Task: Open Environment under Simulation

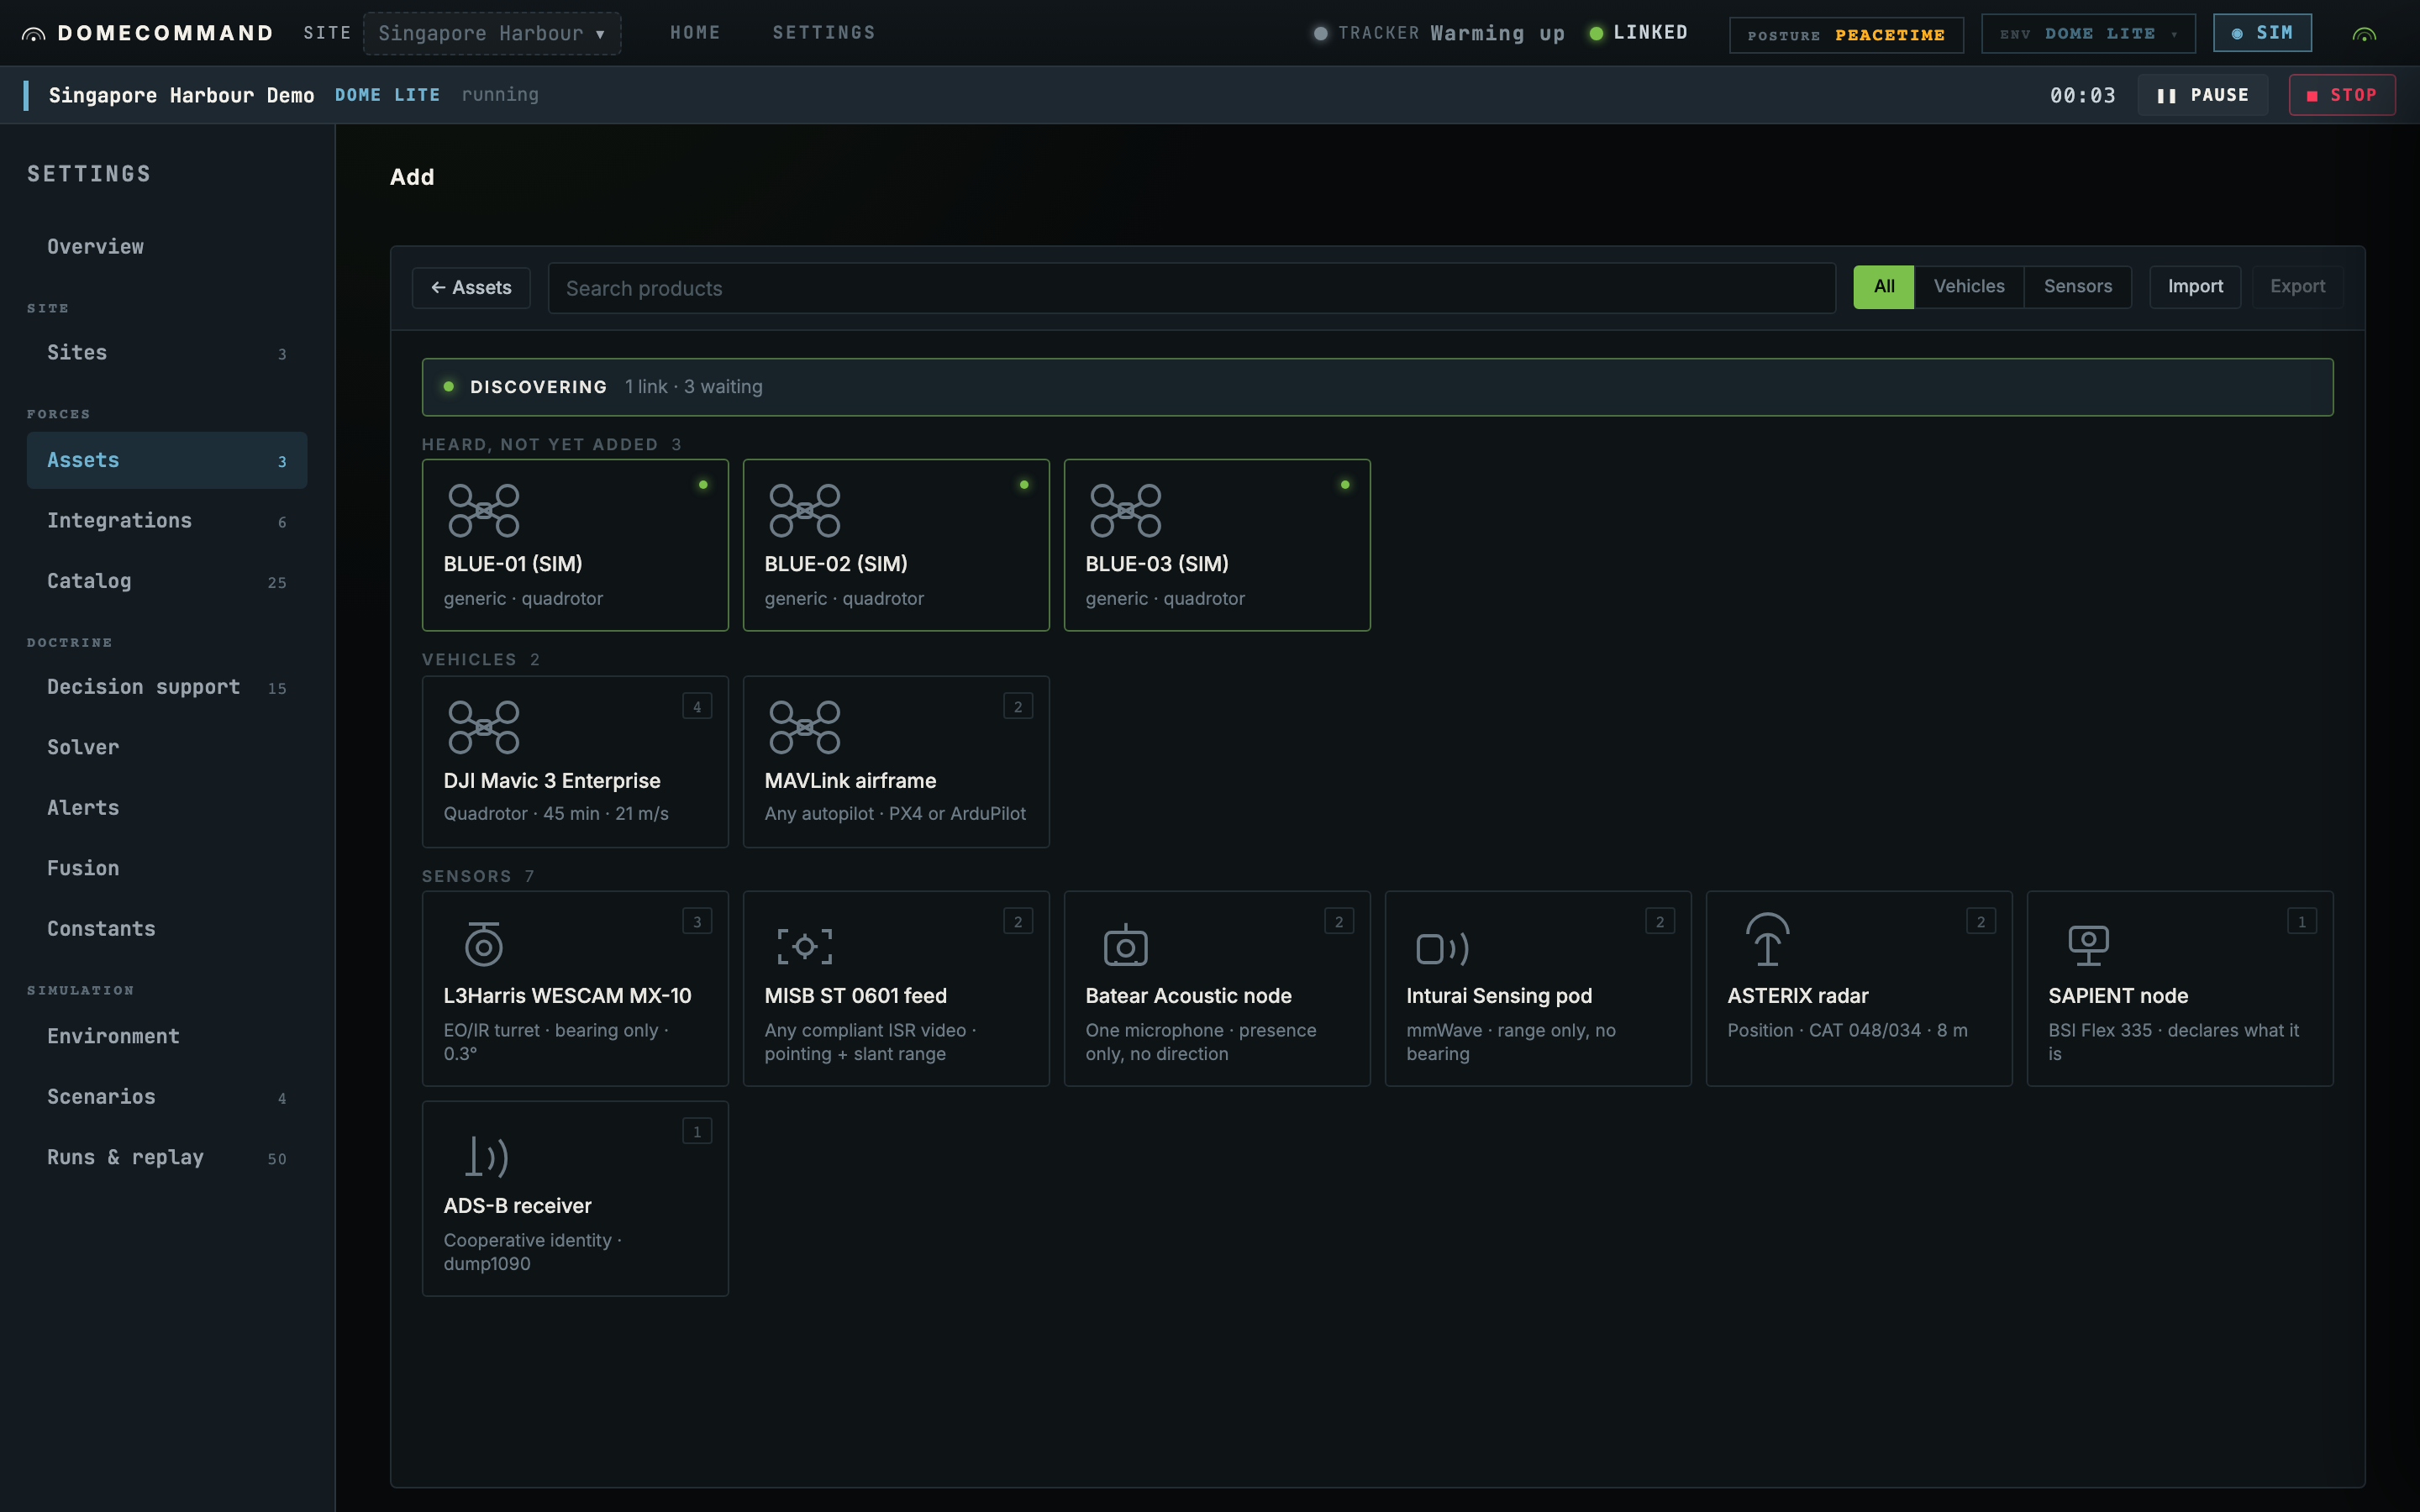Action: point(167,1036)
